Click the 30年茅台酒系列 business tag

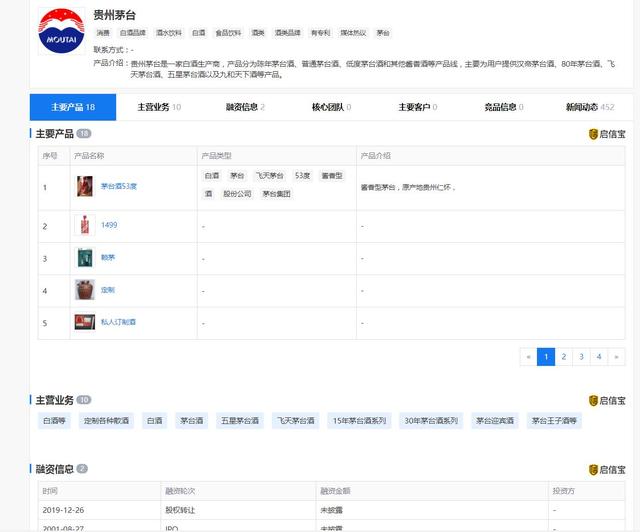point(431,421)
